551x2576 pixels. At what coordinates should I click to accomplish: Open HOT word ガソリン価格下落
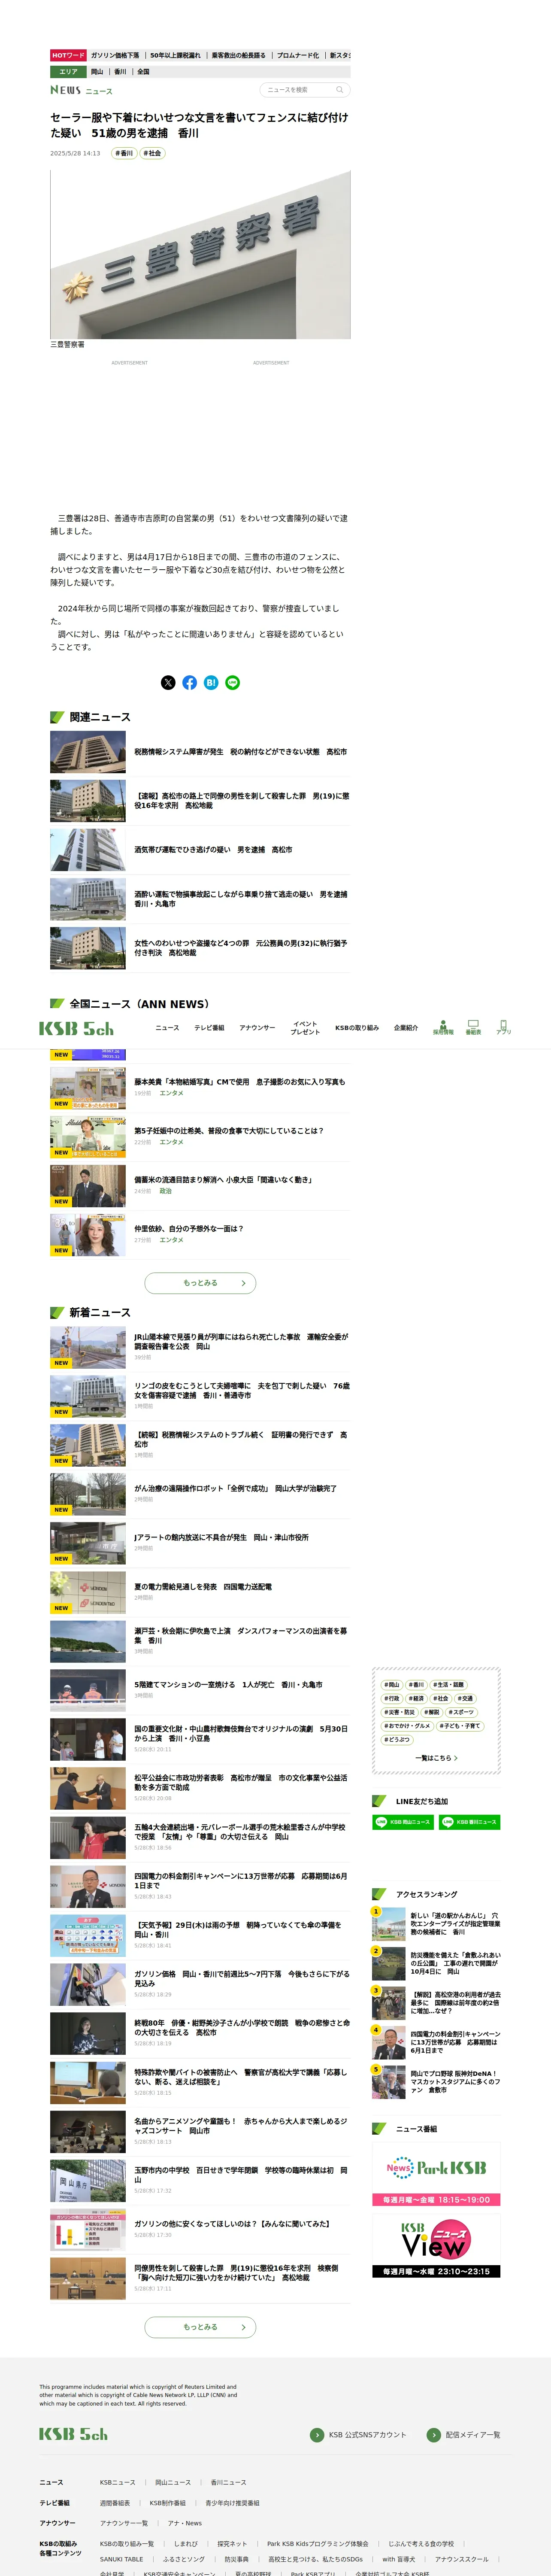(x=115, y=56)
